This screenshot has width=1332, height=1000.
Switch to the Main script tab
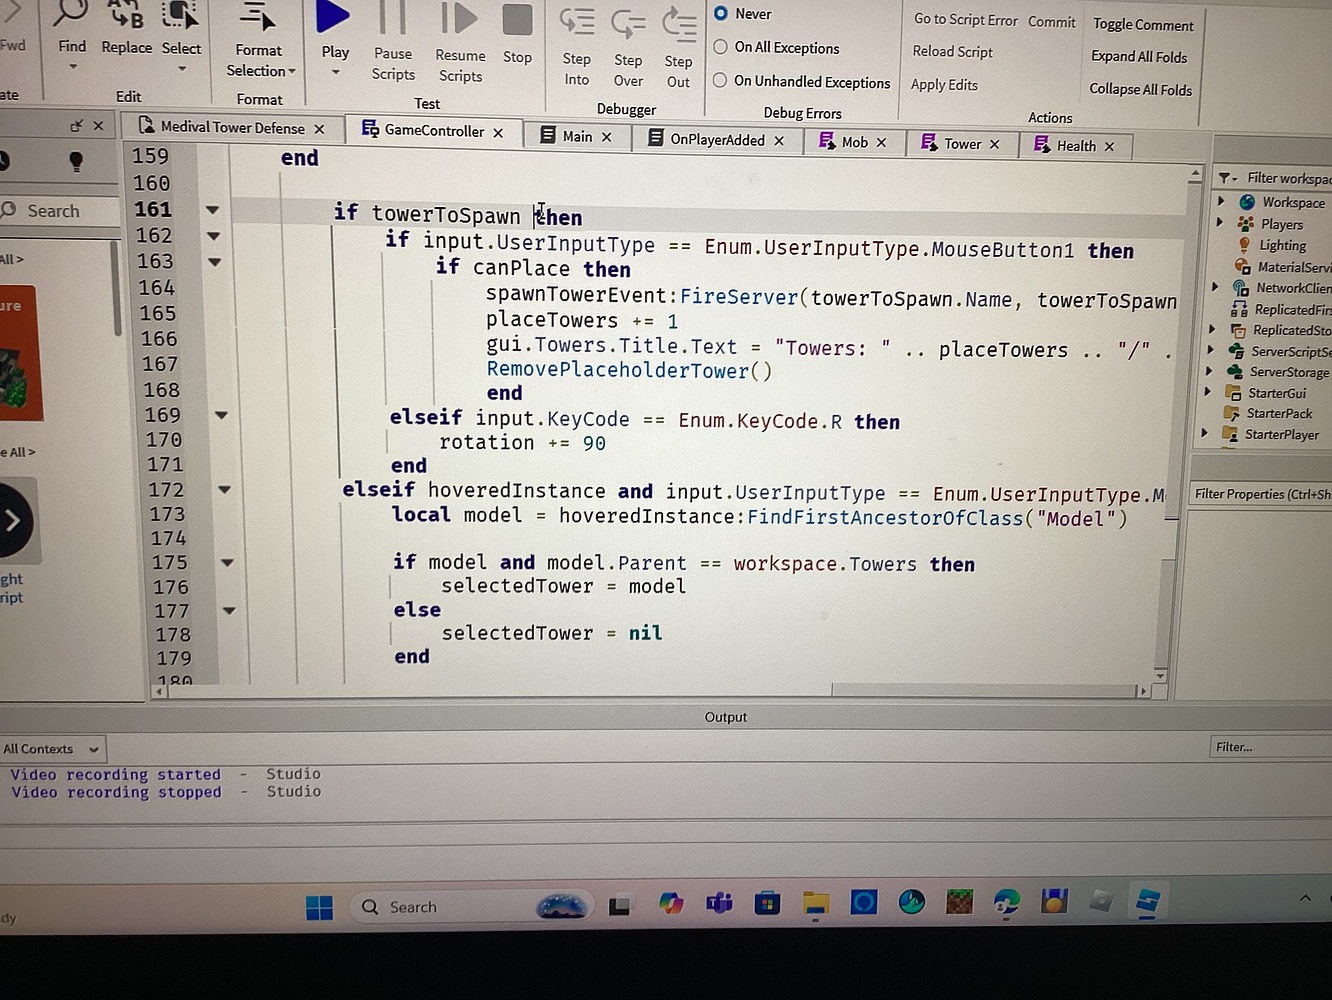577,135
